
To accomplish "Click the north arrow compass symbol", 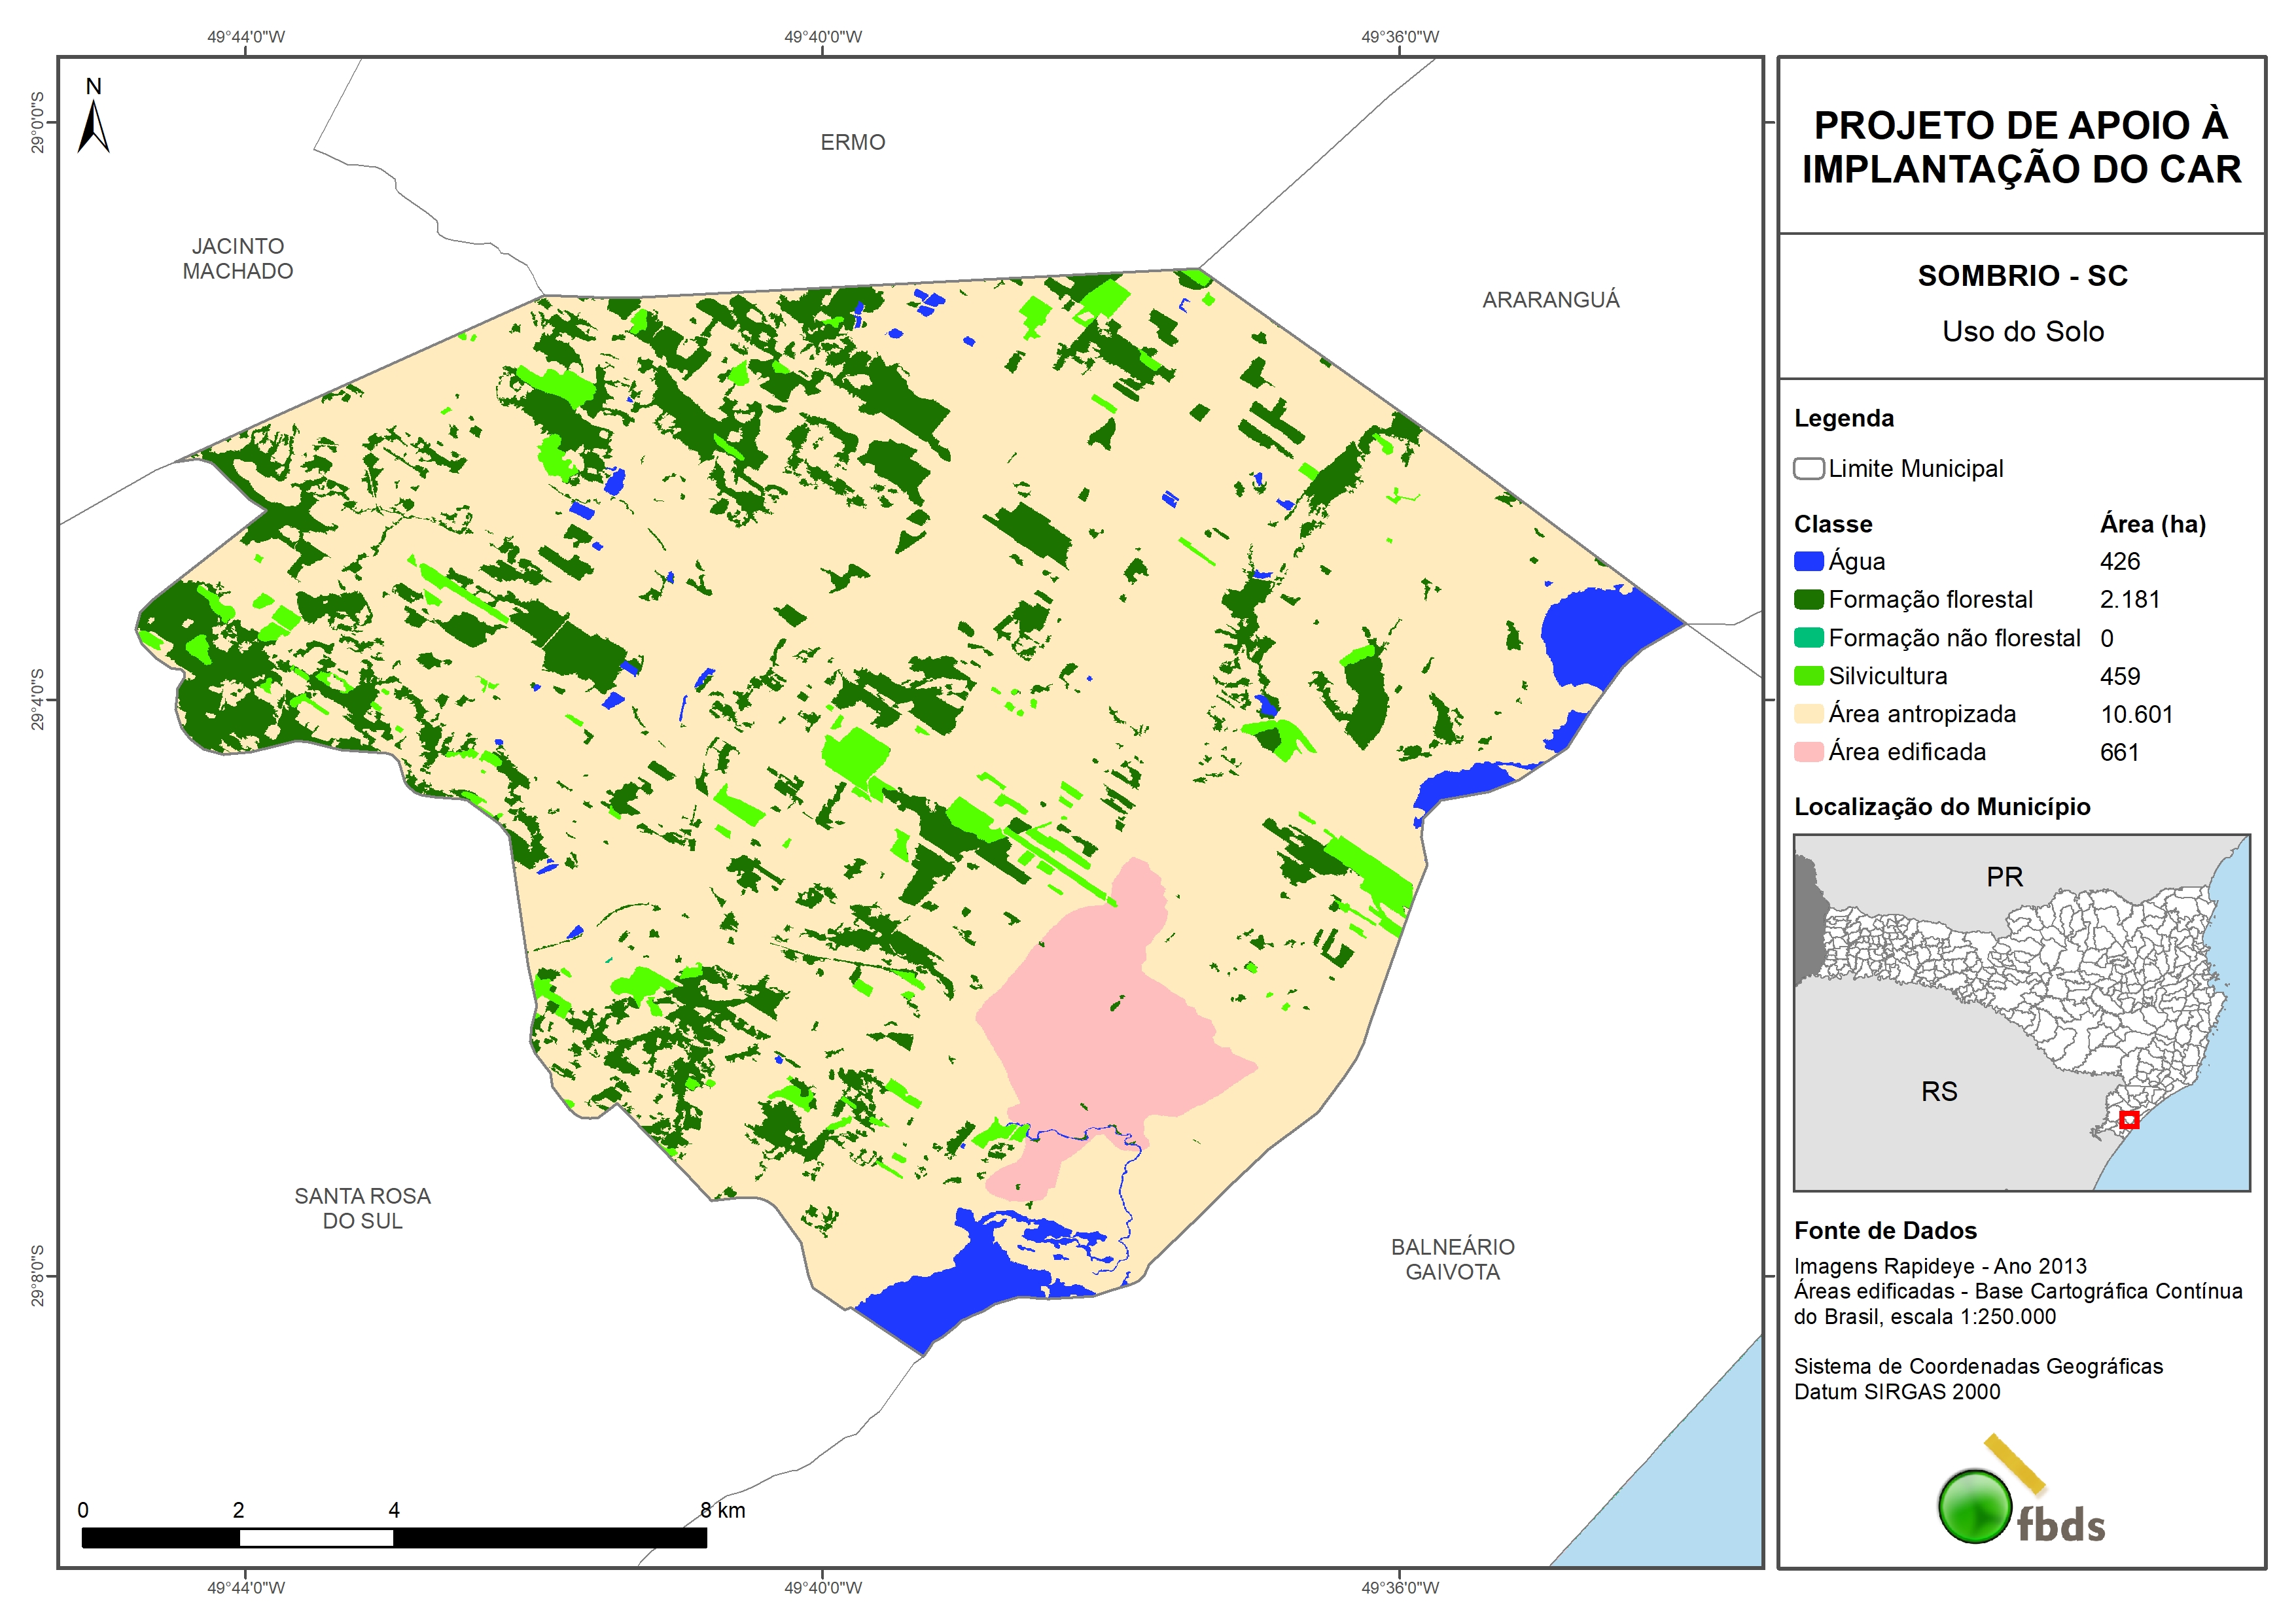I will [x=93, y=126].
